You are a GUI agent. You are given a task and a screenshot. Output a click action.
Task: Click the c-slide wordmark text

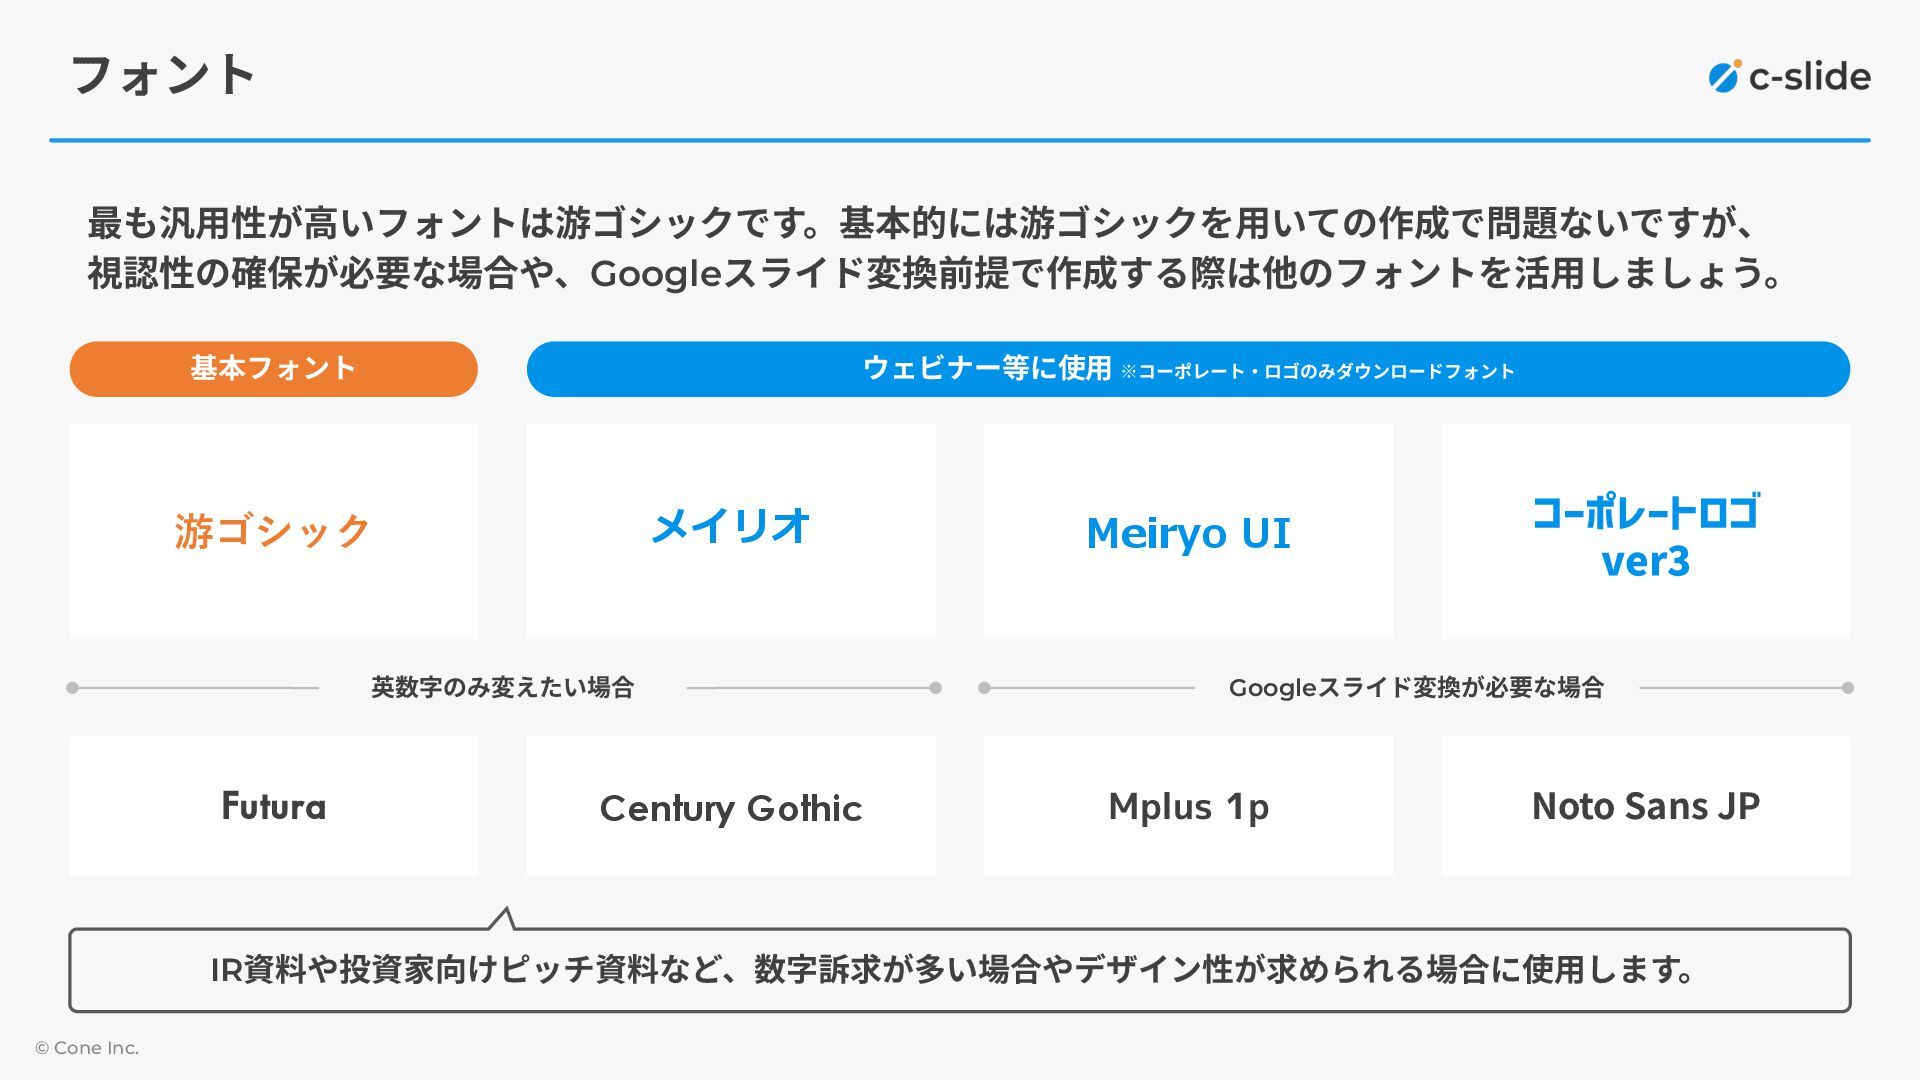point(1809,77)
